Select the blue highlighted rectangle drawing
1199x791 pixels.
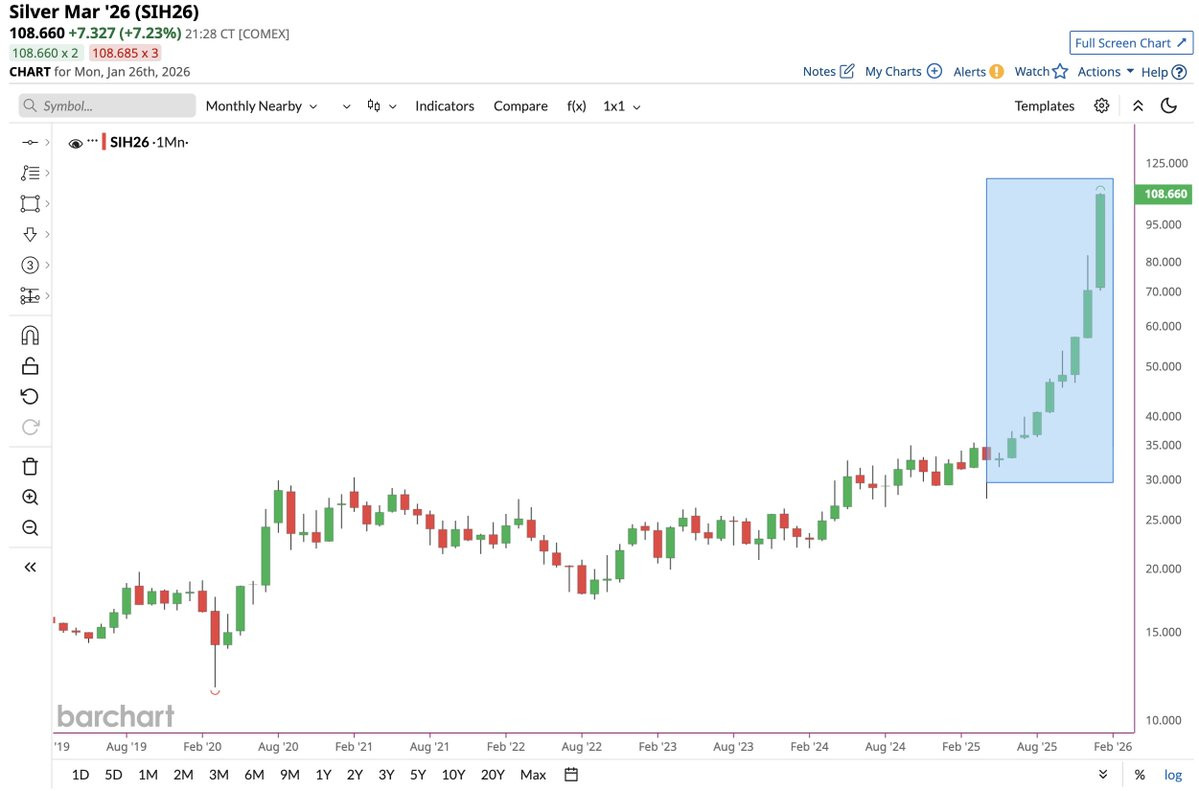(x=1049, y=330)
